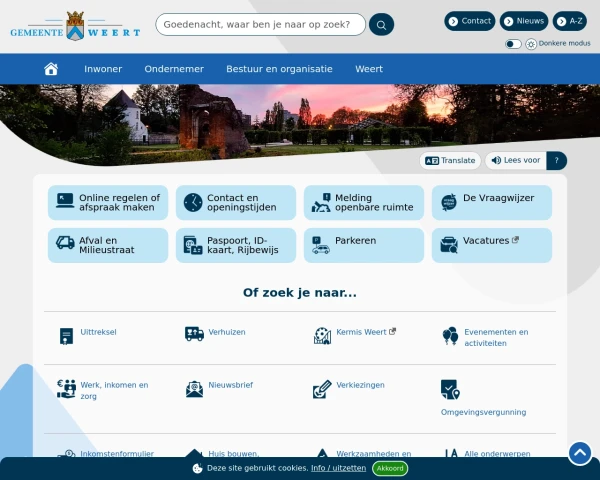
Task: Open the cookie Info / uitzetten link
Action: (338, 468)
